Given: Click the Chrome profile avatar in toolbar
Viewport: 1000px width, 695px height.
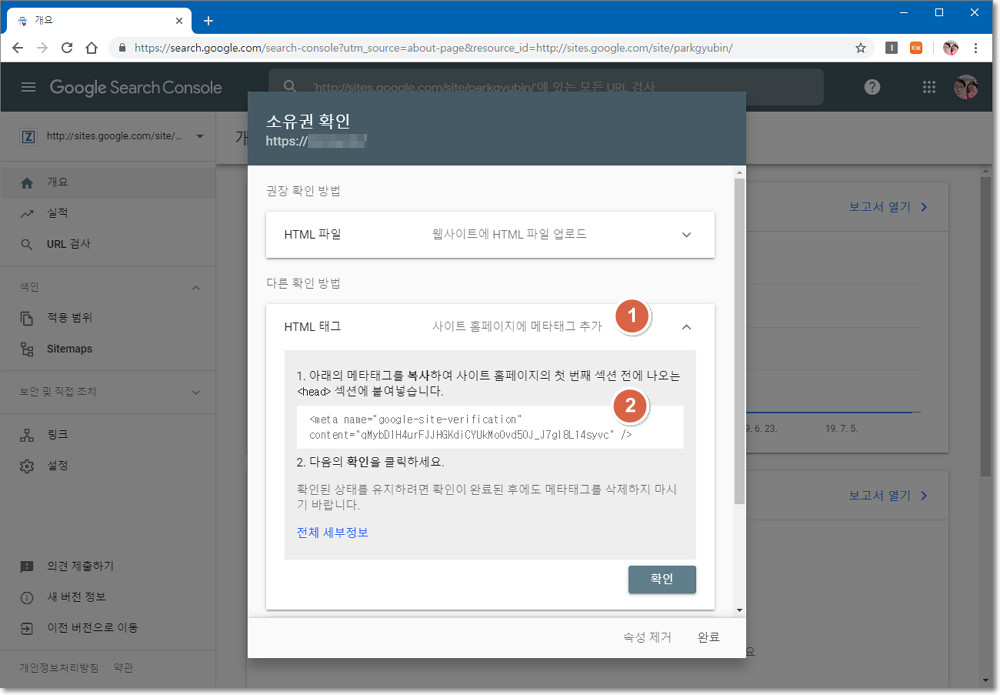Looking at the screenshot, I should click(950, 48).
